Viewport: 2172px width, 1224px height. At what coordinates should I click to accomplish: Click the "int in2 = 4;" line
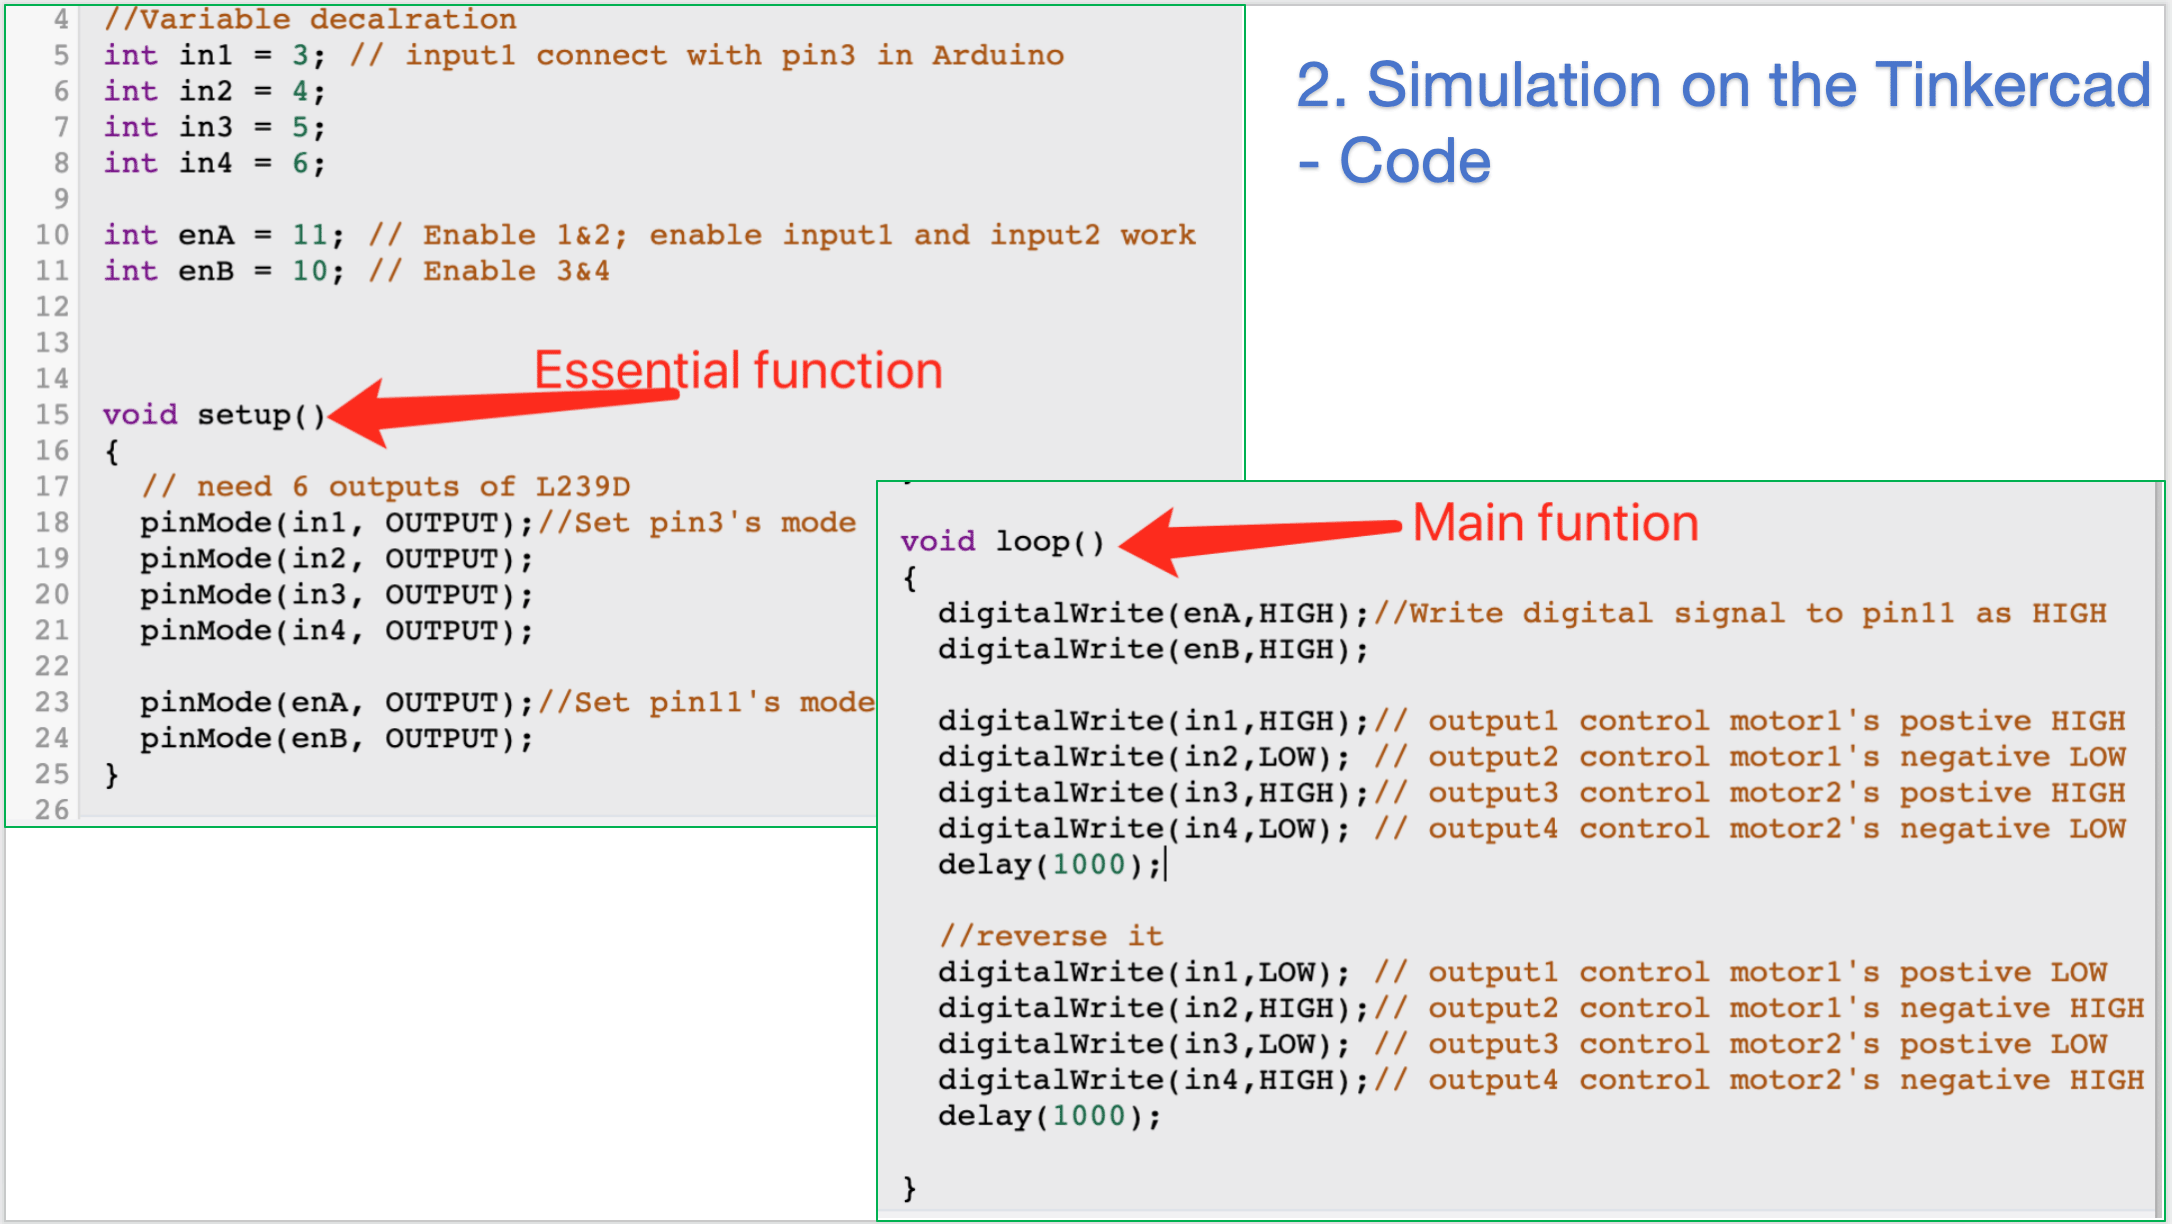click(214, 91)
